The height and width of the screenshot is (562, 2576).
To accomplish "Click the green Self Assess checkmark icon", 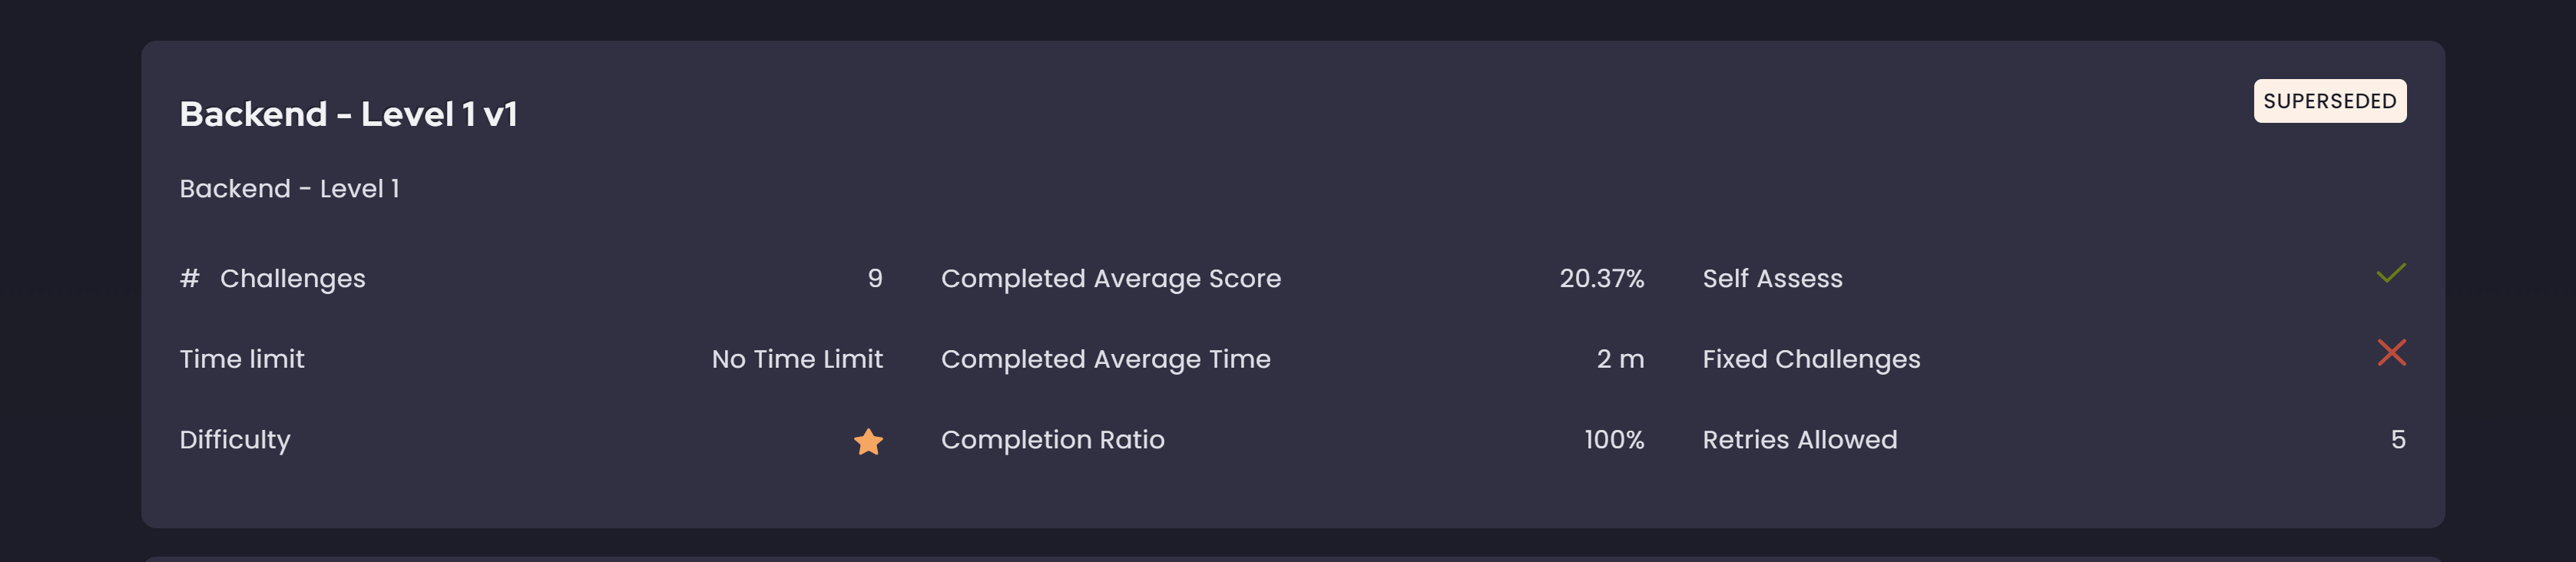I will click(x=2391, y=273).
